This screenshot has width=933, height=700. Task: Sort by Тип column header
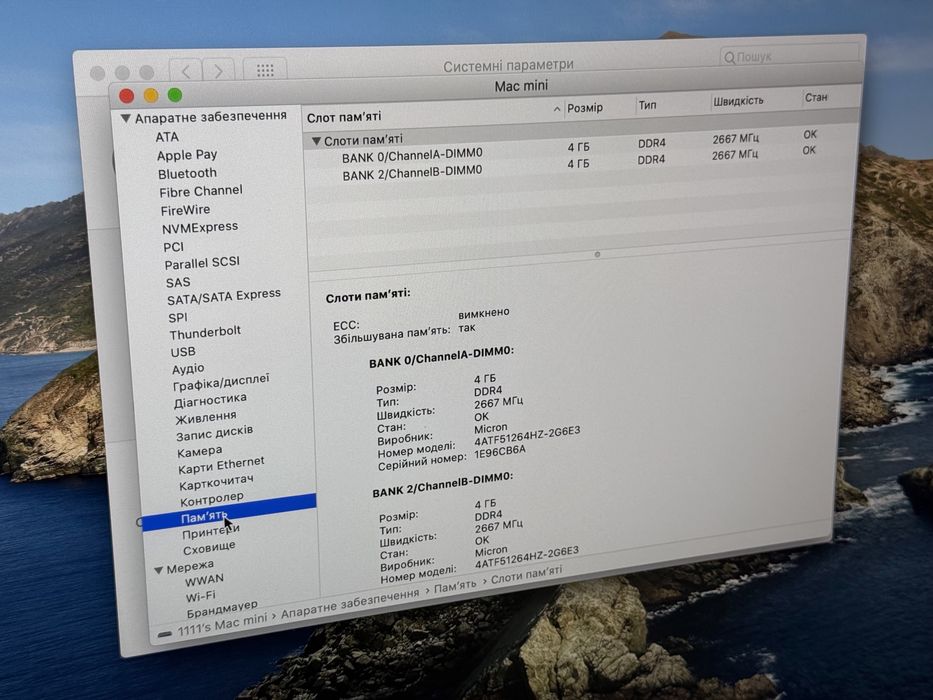[x=647, y=105]
